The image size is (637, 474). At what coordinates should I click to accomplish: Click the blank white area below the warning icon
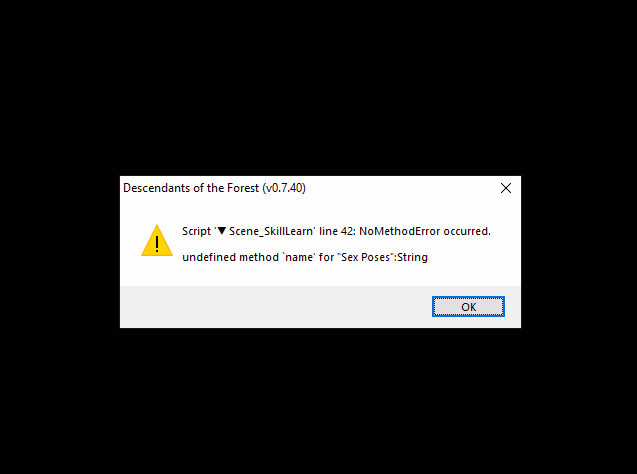tap(157, 272)
